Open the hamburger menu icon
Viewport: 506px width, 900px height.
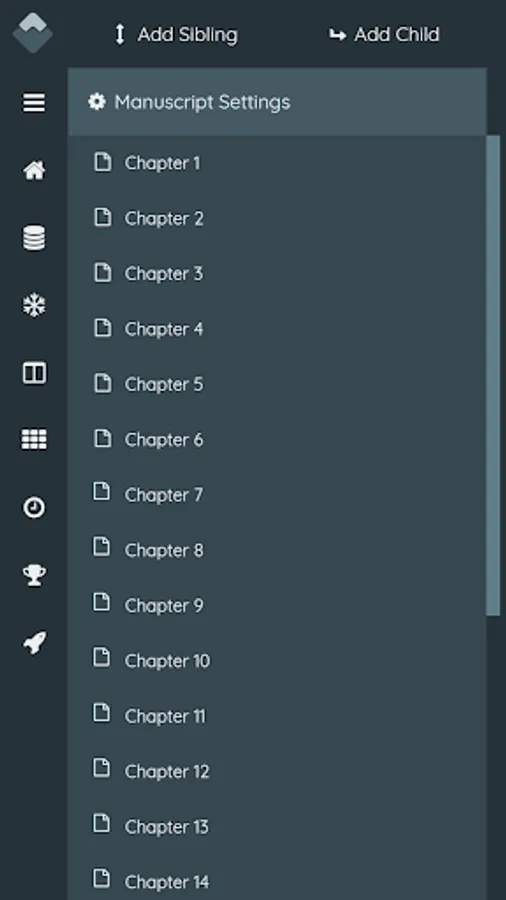click(34, 103)
